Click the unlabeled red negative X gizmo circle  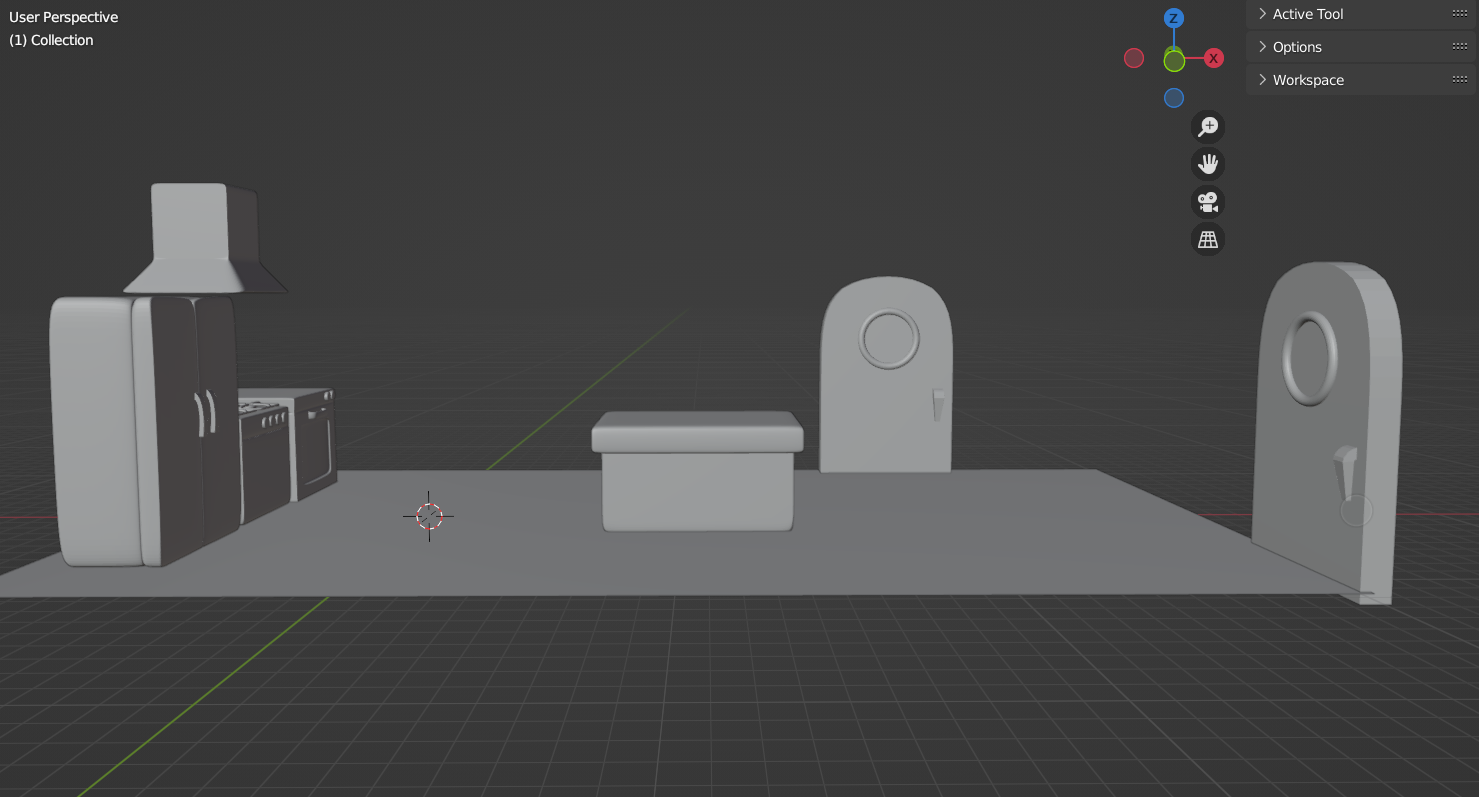(1134, 58)
